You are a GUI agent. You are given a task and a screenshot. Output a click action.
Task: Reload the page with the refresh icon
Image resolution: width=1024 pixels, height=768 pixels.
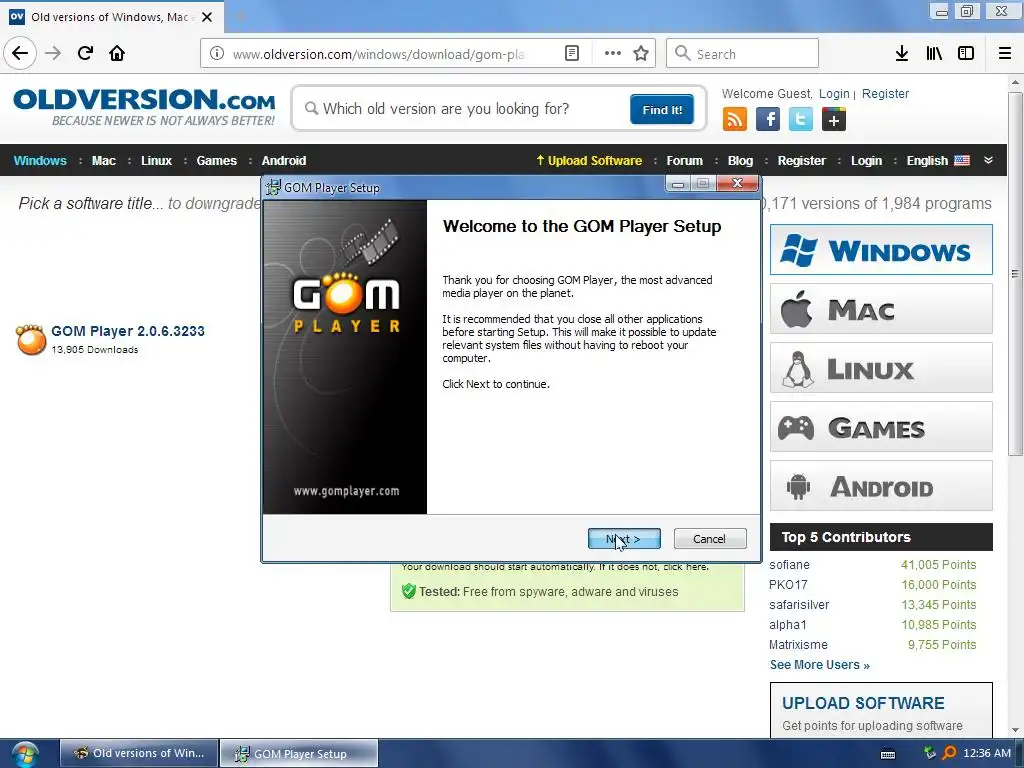point(85,53)
